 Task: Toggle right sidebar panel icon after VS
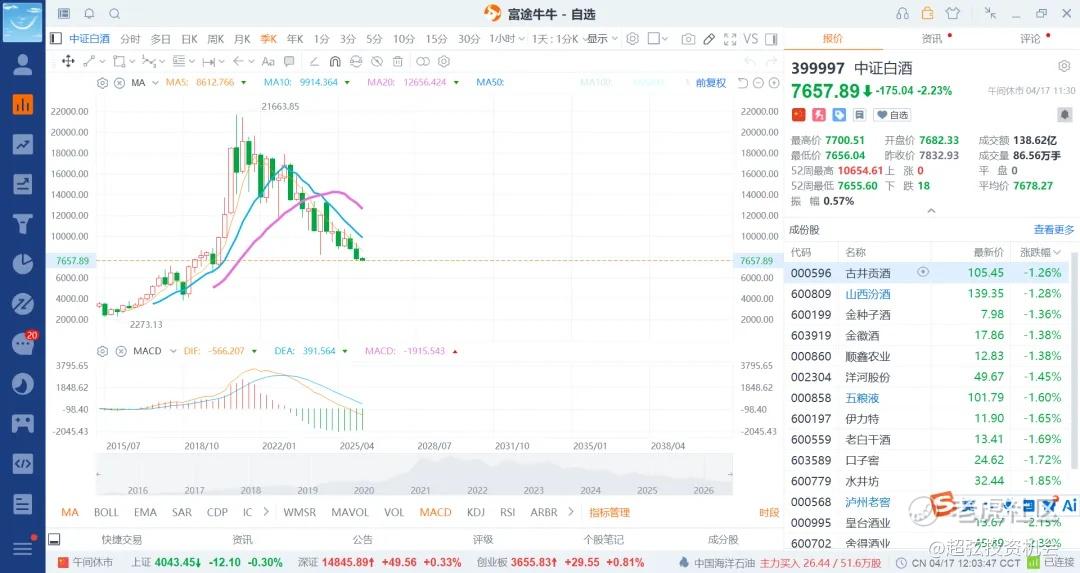771,39
